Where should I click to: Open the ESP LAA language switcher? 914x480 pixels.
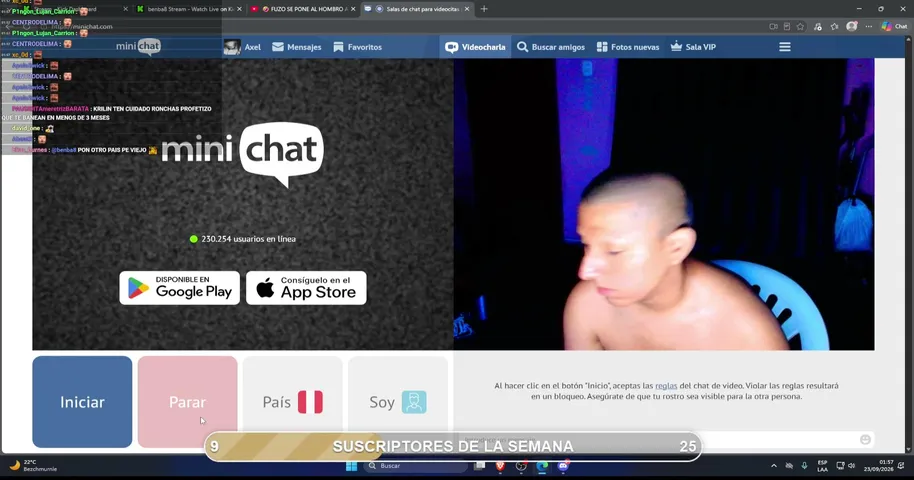[822, 466]
